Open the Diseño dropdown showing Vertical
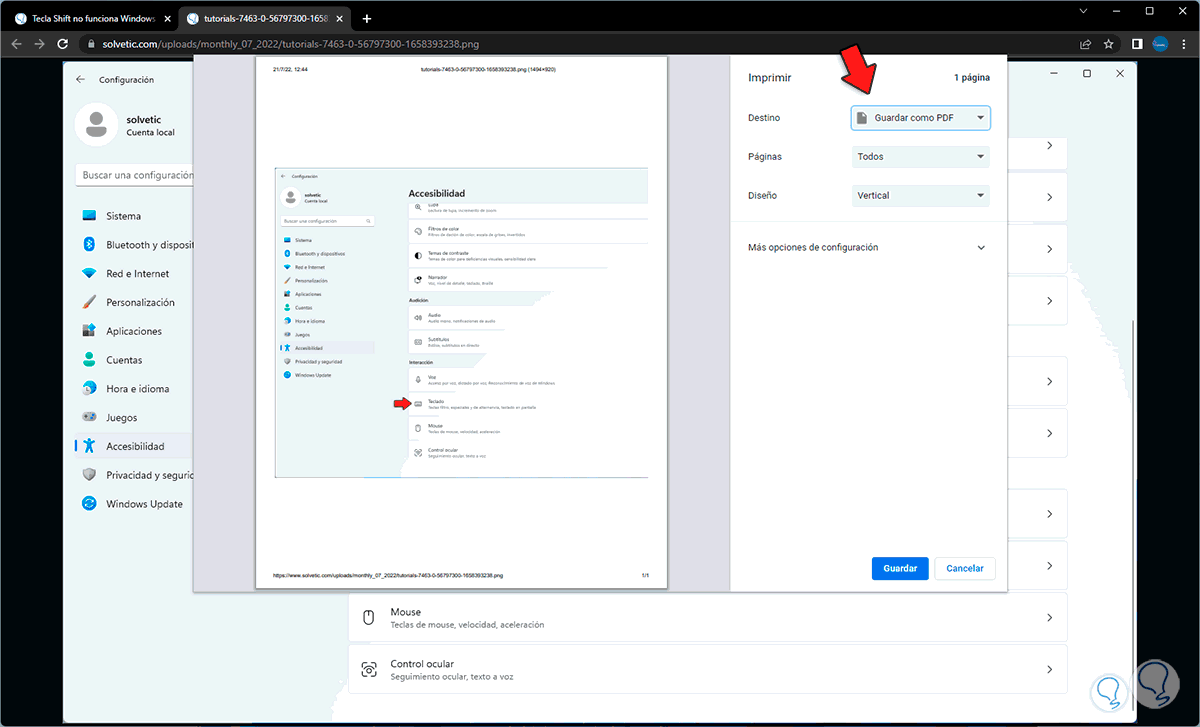 (920, 196)
